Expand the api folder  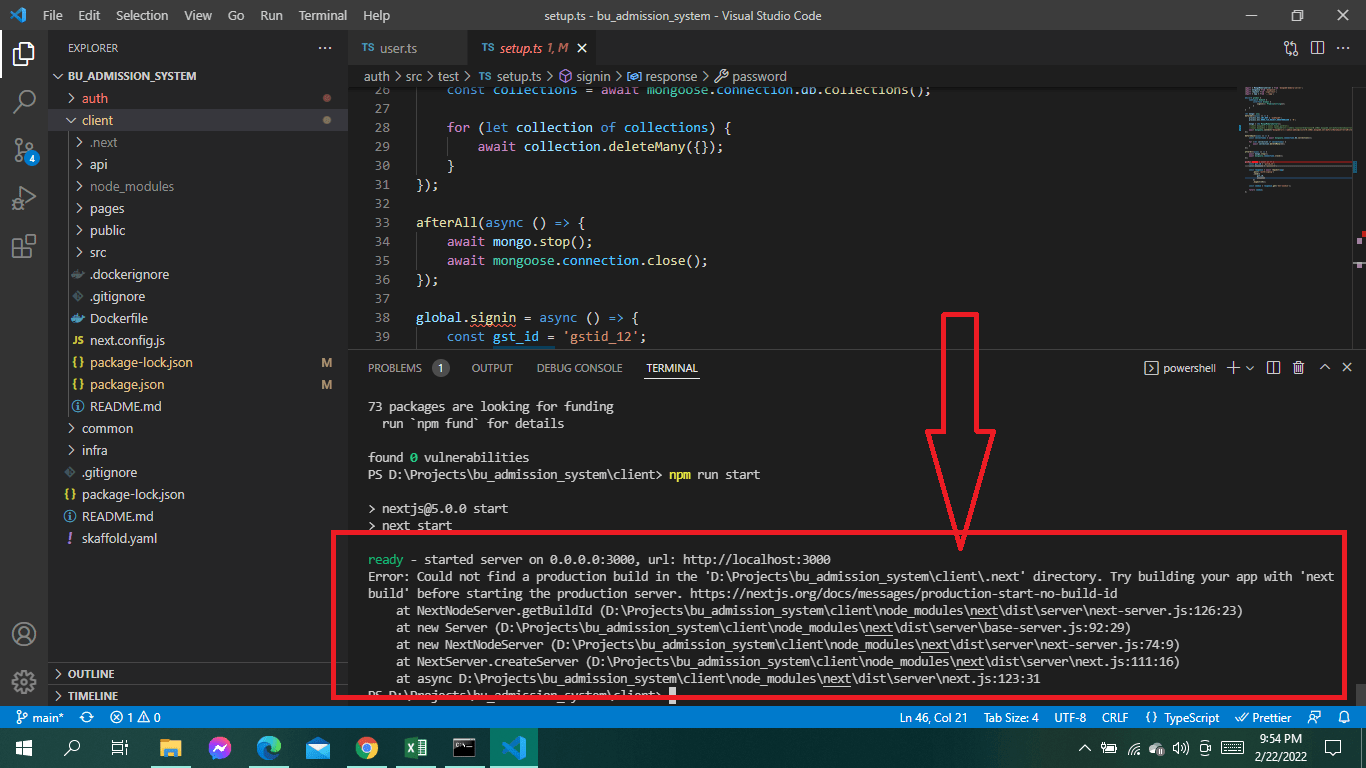tap(197, 164)
